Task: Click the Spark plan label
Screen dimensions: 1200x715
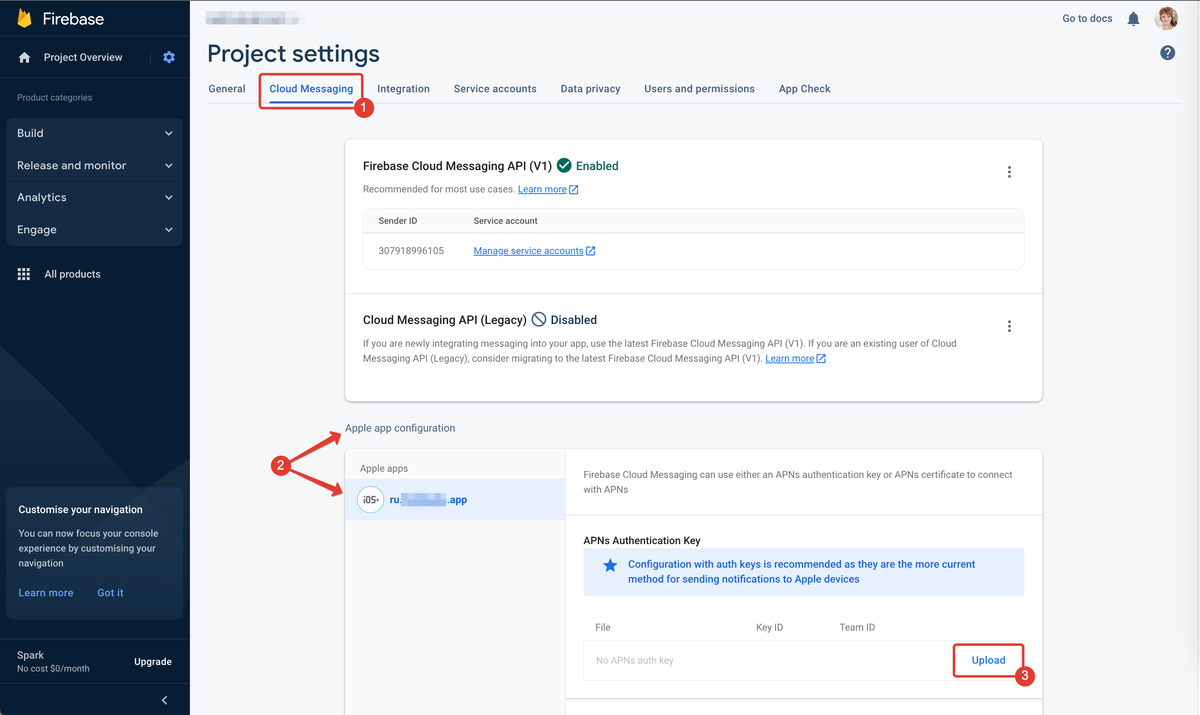Action: tap(30, 655)
